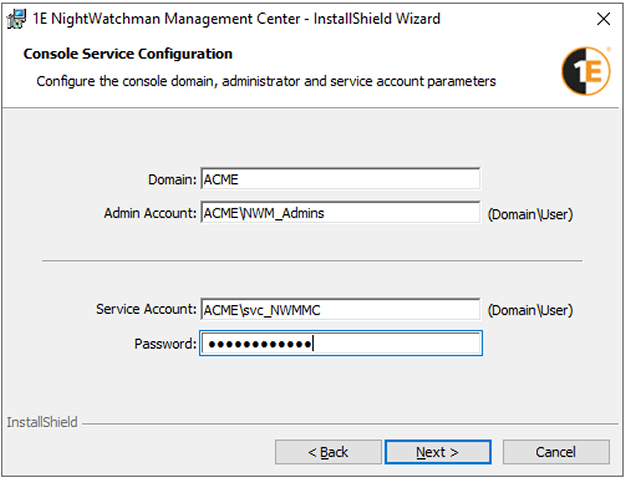
Task: Select the Service Account text box
Action: (340, 310)
